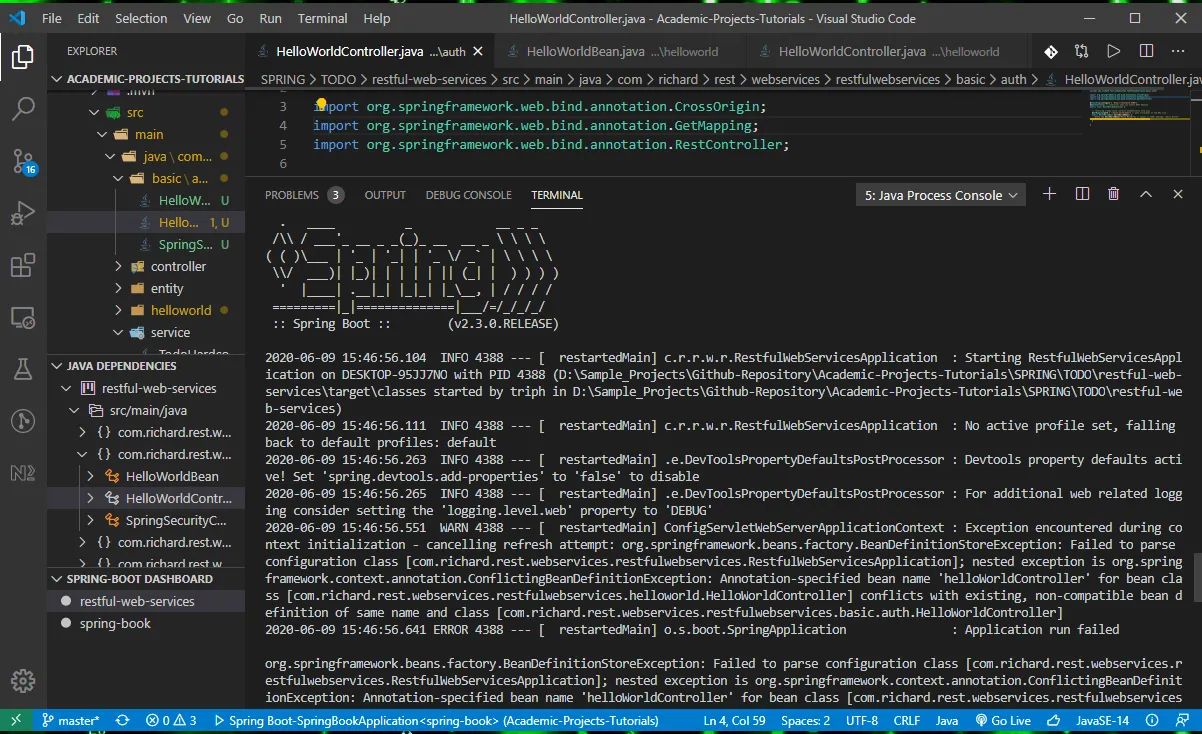
Task: Open the File menu
Action: click(52, 18)
